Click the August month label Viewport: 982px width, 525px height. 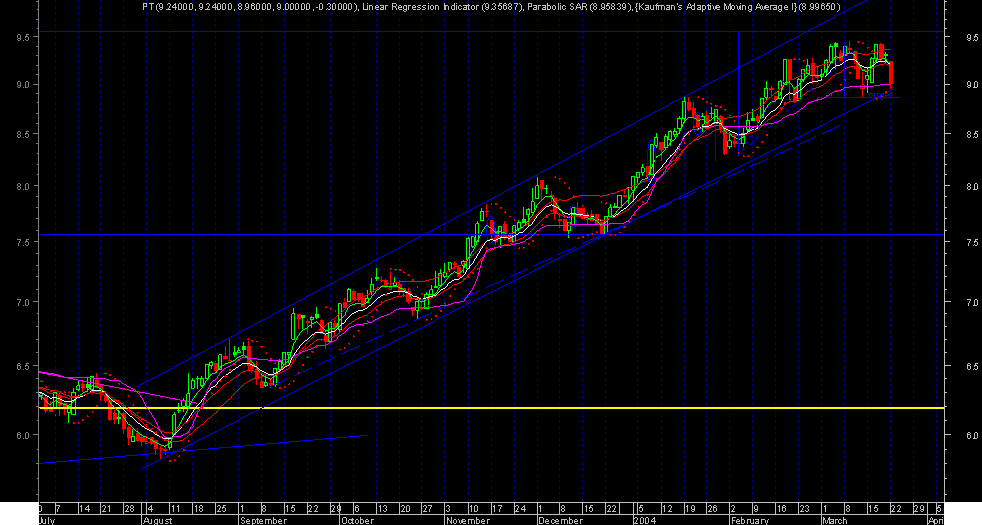click(158, 520)
